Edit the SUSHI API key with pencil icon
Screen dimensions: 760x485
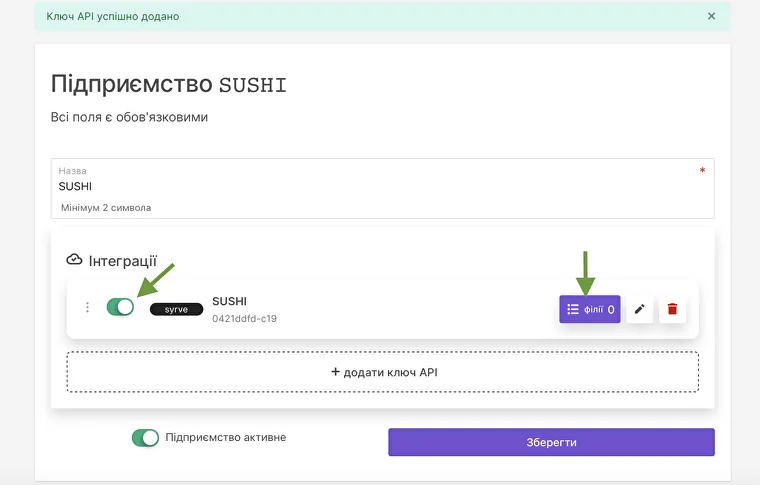pyautogui.click(x=639, y=309)
